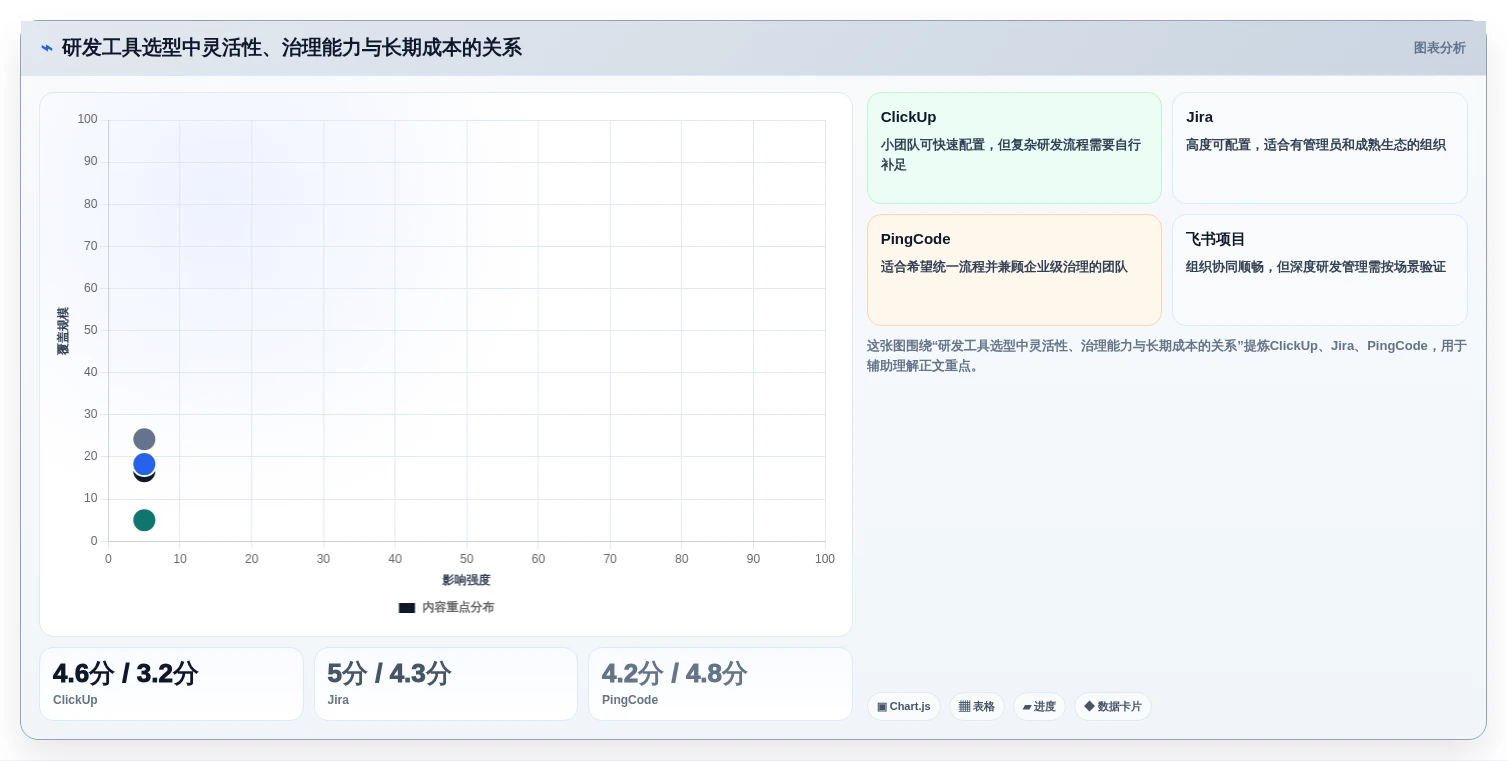Click the 覆盖规模 y-axis label

(x=63, y=331)
